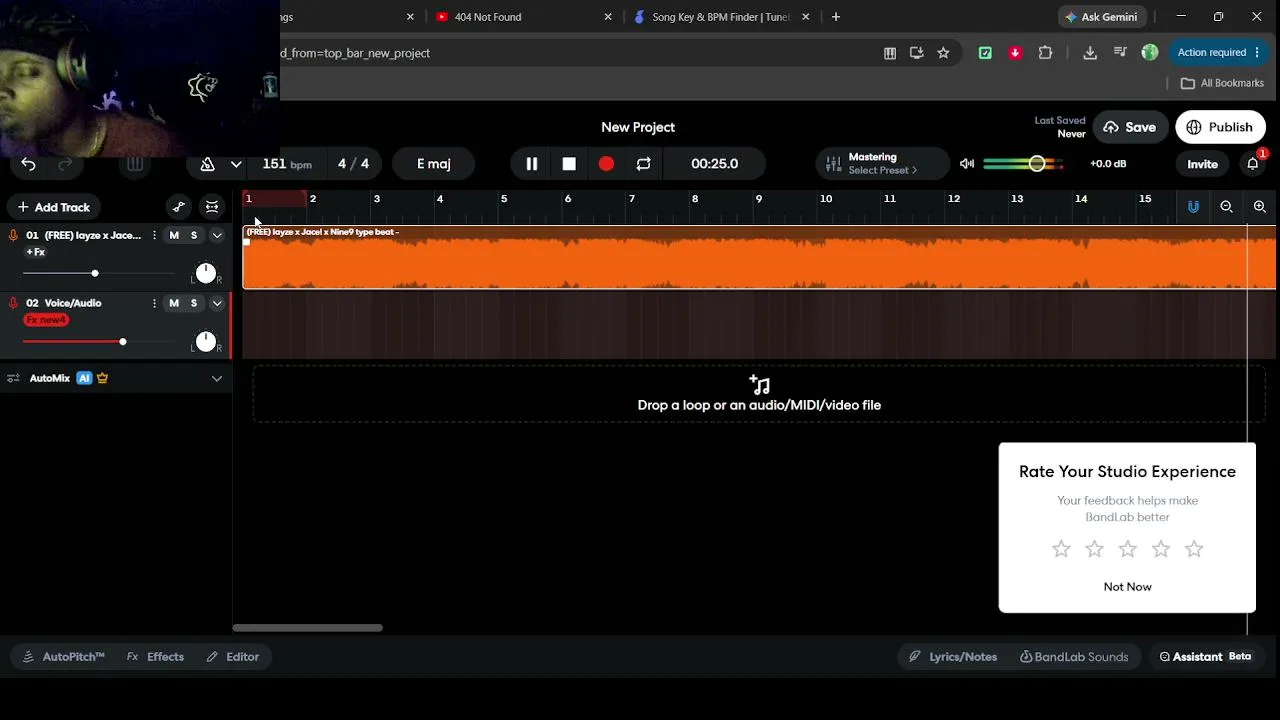This screenshot has width=1280, height=720.
Task: Solo track 01
Action: click(x=194, y=235)
